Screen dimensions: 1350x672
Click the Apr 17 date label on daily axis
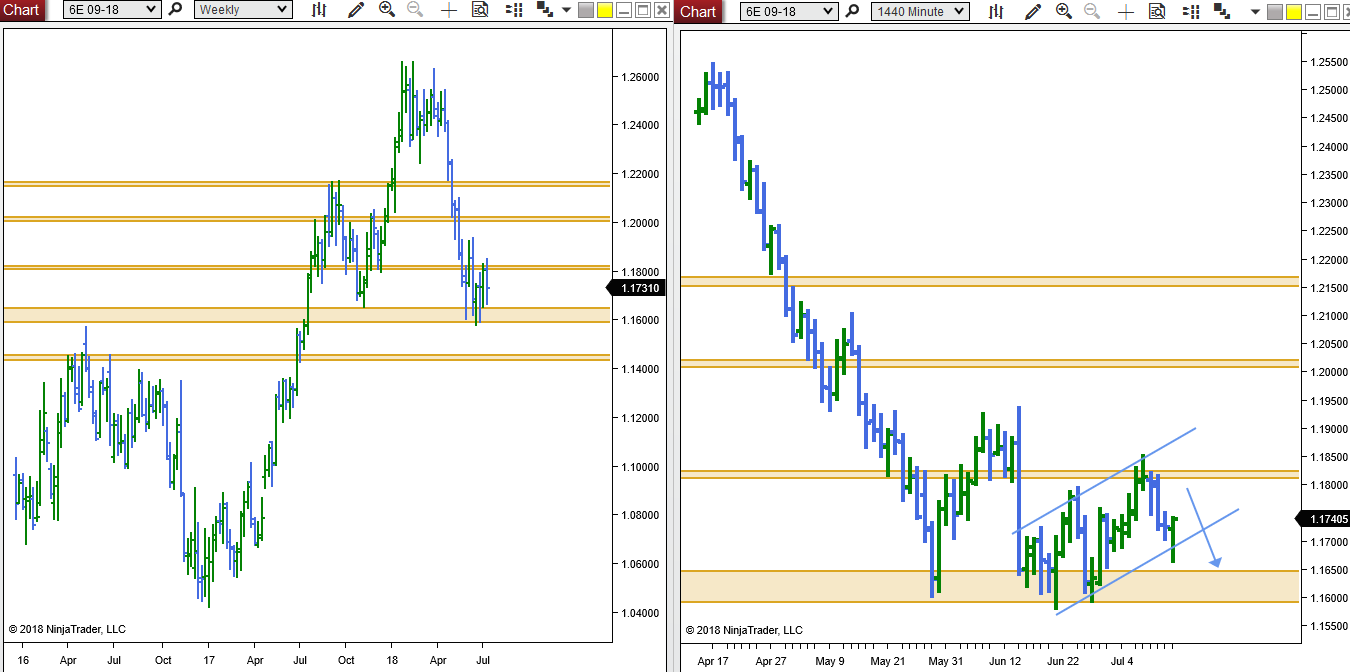click(x=713, y=661)
